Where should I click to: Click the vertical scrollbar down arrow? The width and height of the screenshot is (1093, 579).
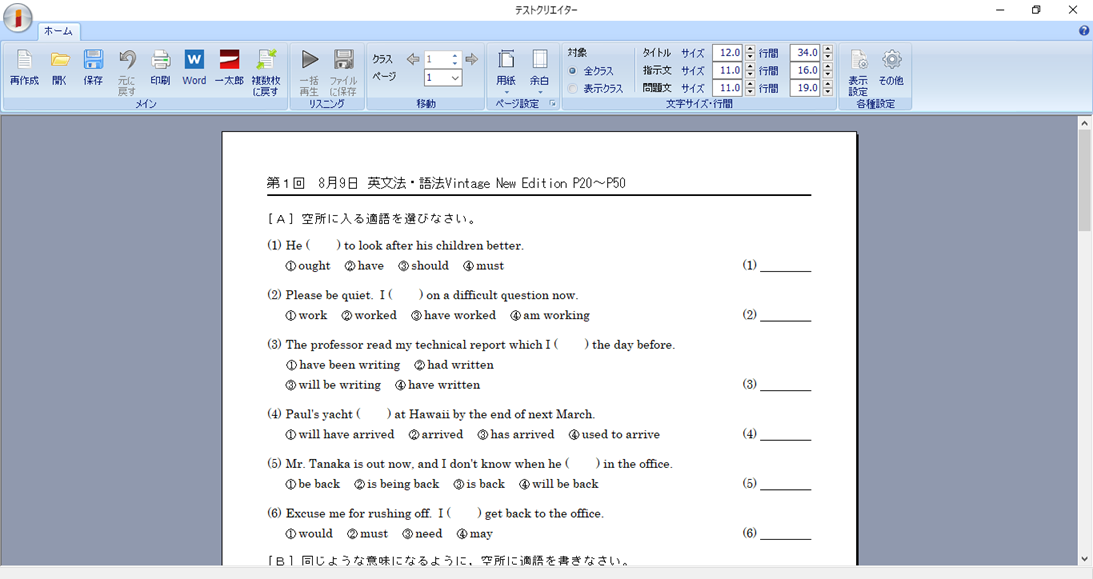(x=1085, y=559)
